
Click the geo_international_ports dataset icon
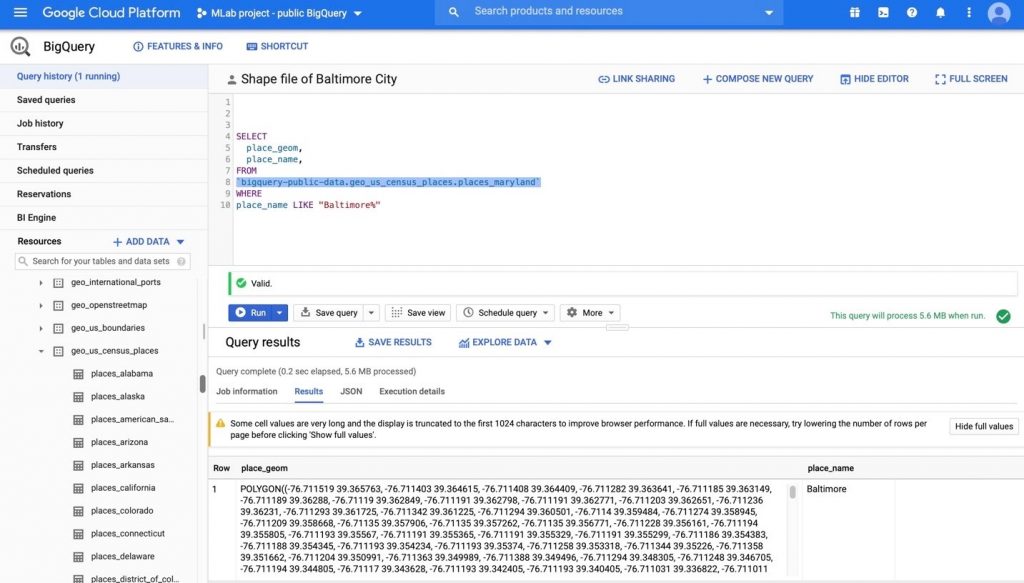tap(58, 283)
